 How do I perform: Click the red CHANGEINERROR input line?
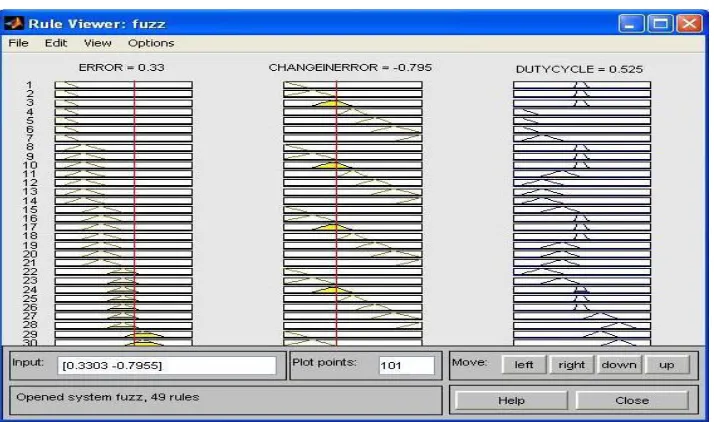pos(336,213)
